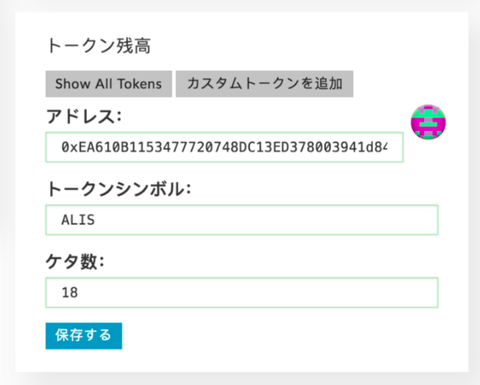Place cursor in the 0xEA610B address text
The width and height of the screenshot is (480, 385).
[x=224, y=147]
